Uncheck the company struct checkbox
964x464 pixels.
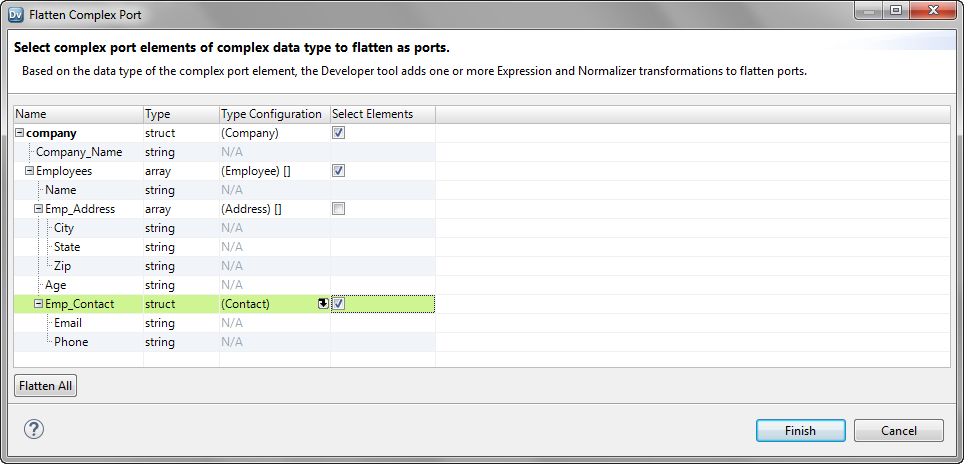pos(338,133)
